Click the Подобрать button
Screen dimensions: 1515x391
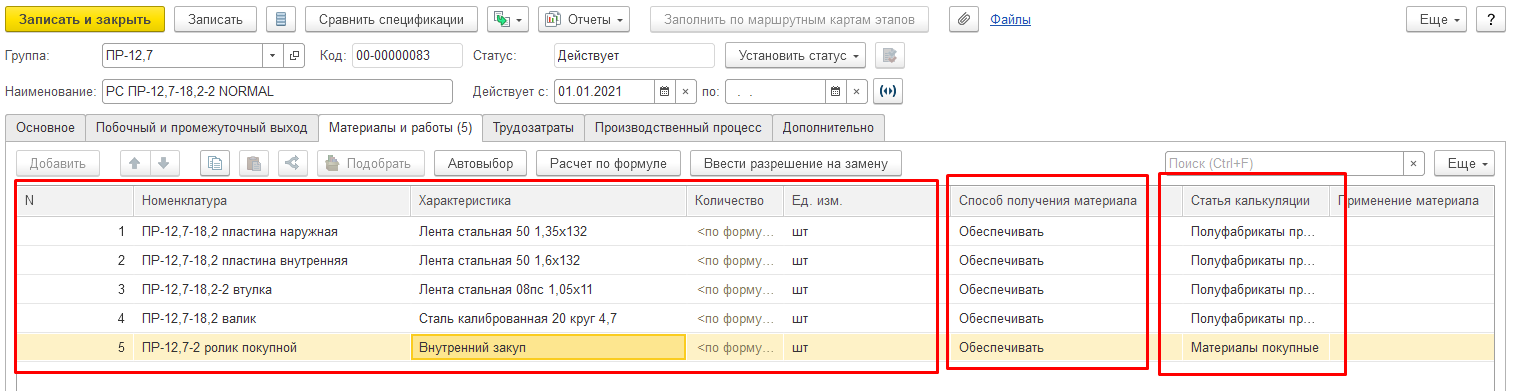(x=370, y=163)
